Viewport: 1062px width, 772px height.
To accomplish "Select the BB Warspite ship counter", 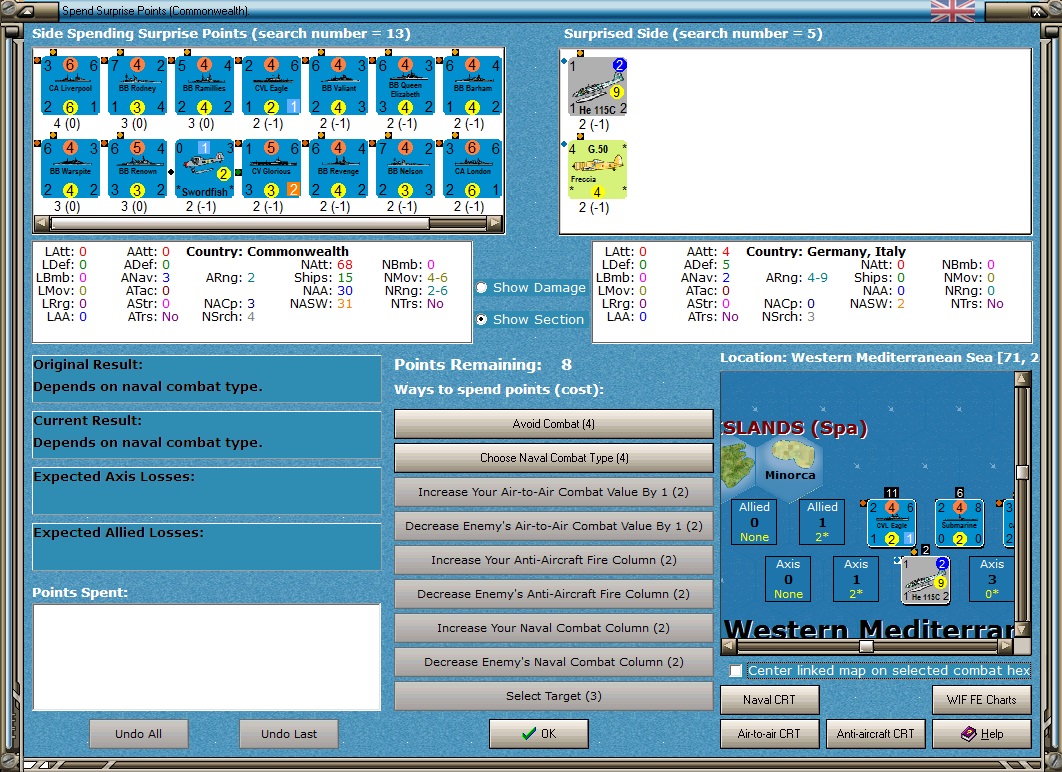I will point(70,169).
